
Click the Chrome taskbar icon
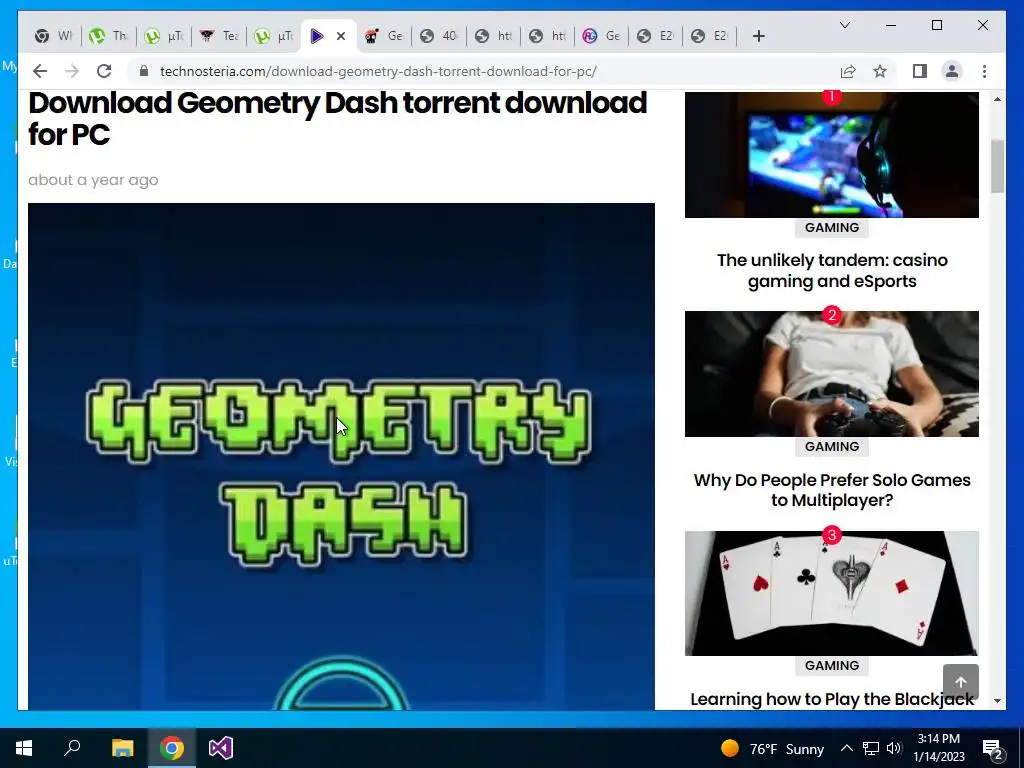pos(171,748)
